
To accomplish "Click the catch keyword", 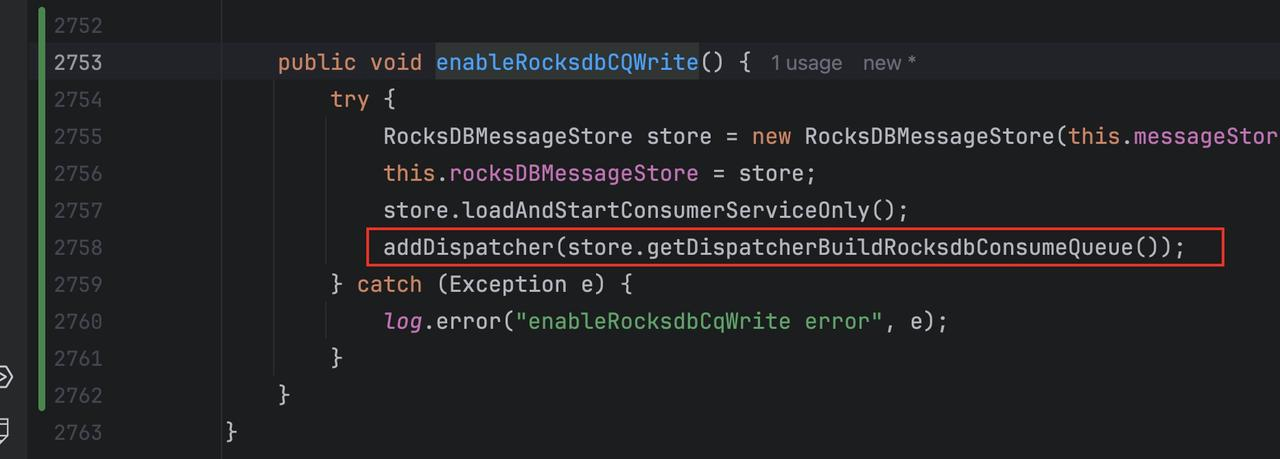I will (390, 284).
